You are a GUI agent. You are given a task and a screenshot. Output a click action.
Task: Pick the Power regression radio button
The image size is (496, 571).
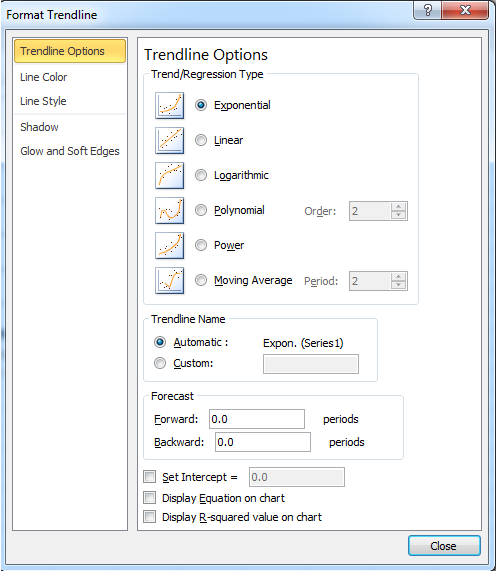pos(201,245)
